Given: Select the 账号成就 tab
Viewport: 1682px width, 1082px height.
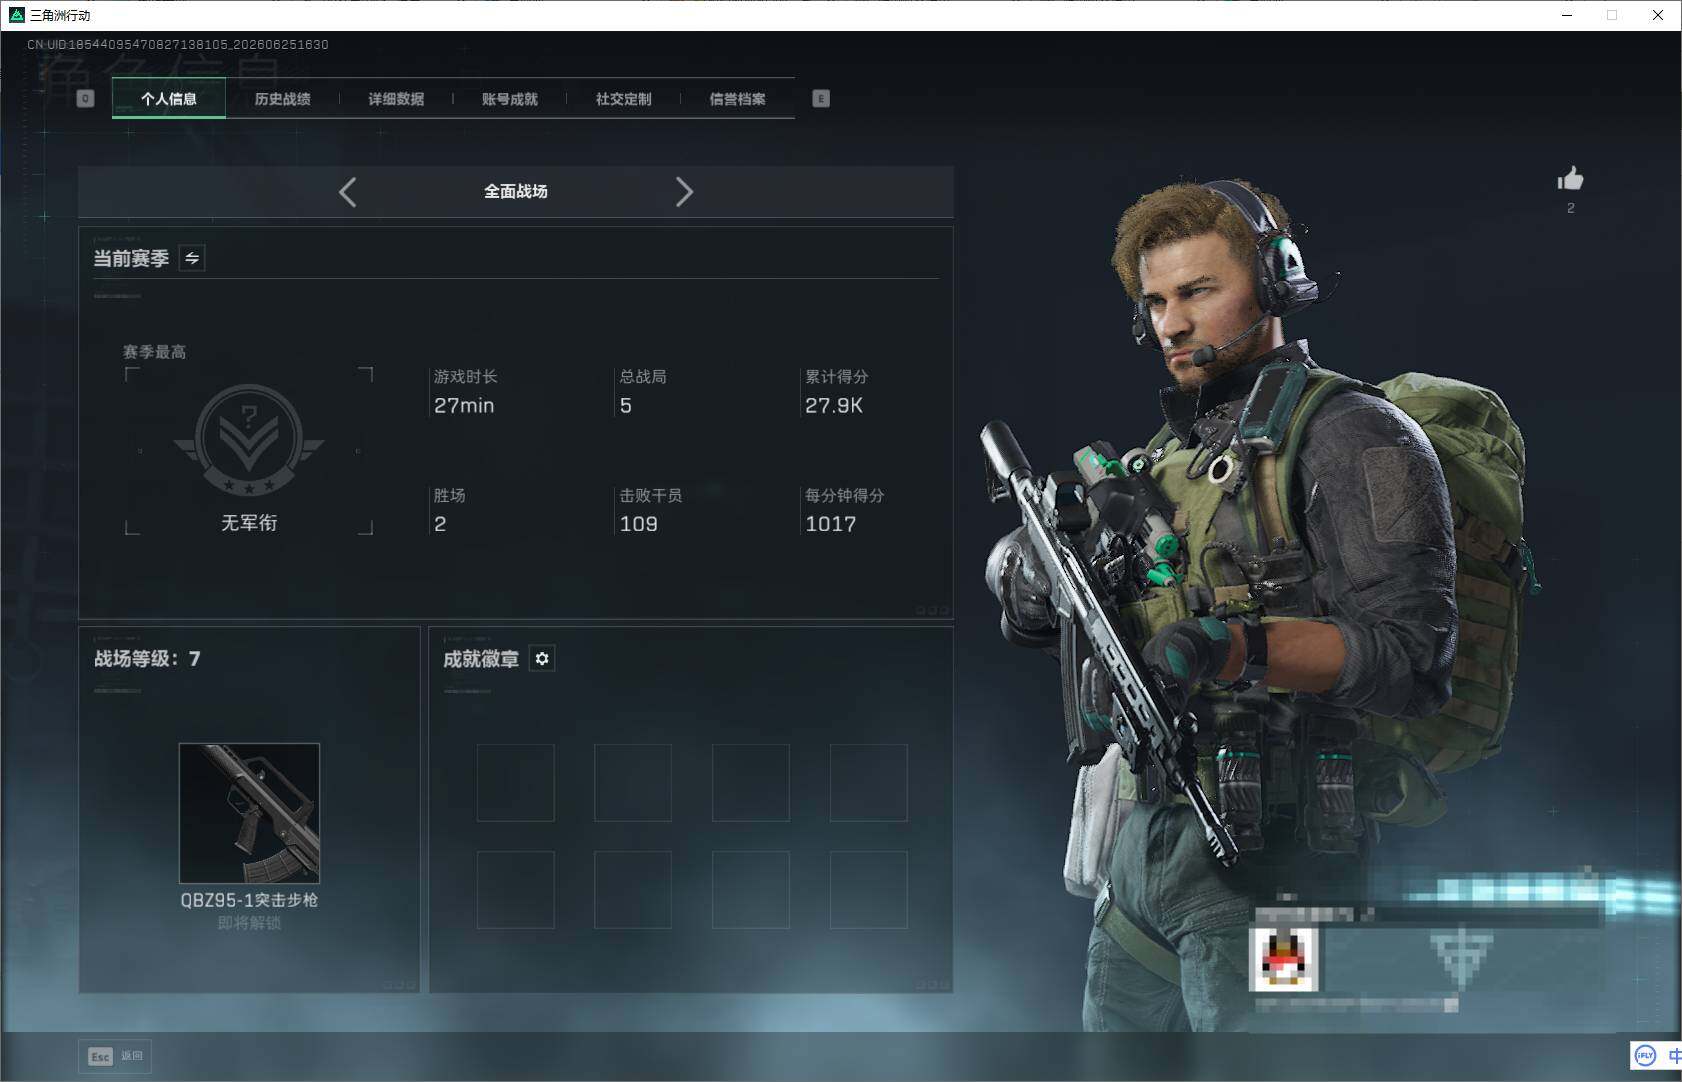Looking at the screenshot, I should 510,99.
